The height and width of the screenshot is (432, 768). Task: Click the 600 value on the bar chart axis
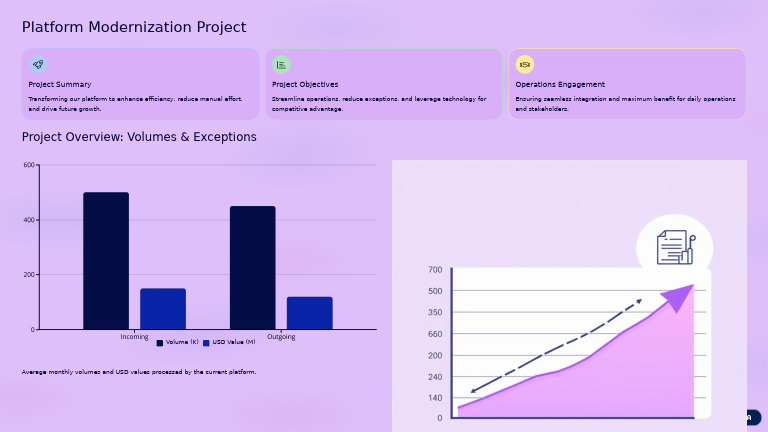pyautogui.click(x=29, y=165)
